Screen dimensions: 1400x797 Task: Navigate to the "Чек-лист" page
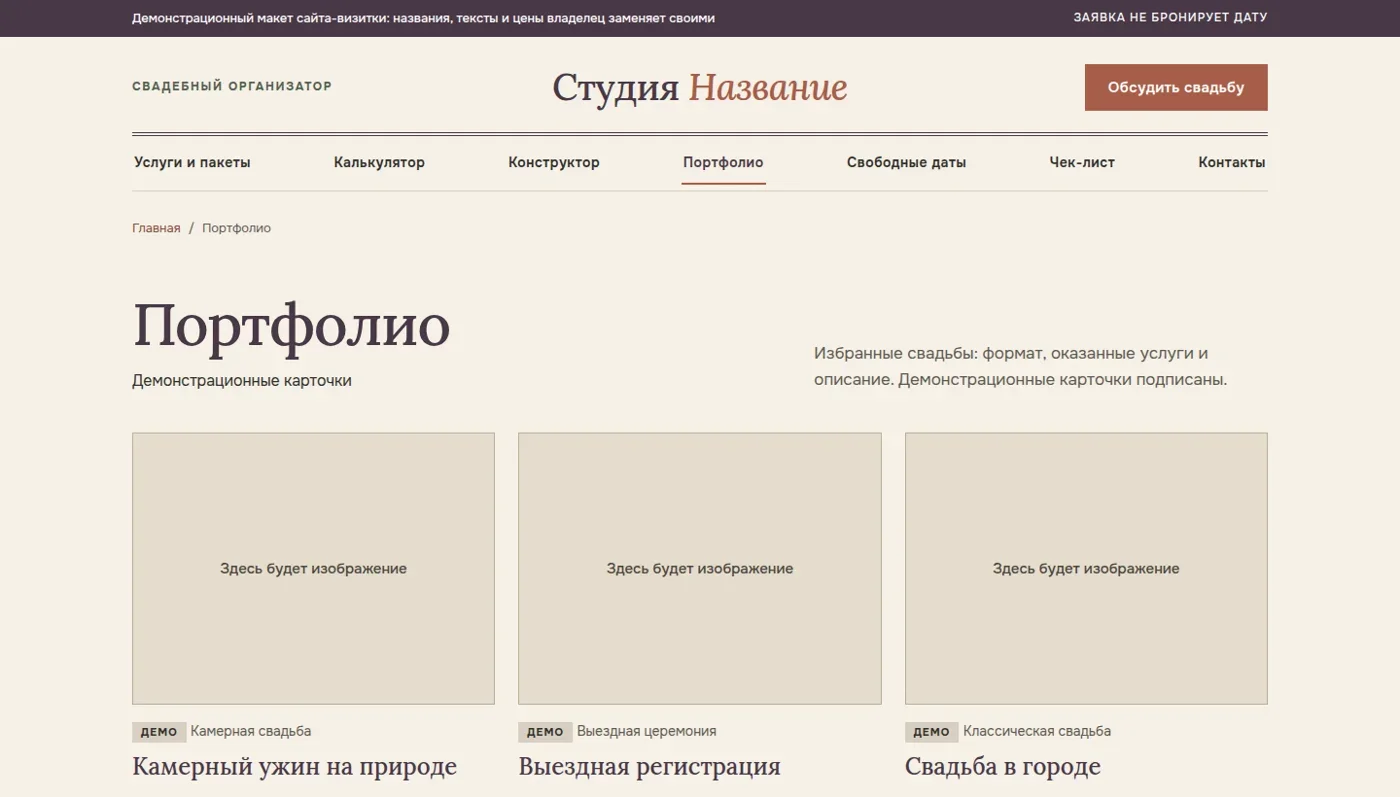[1082, 163]
